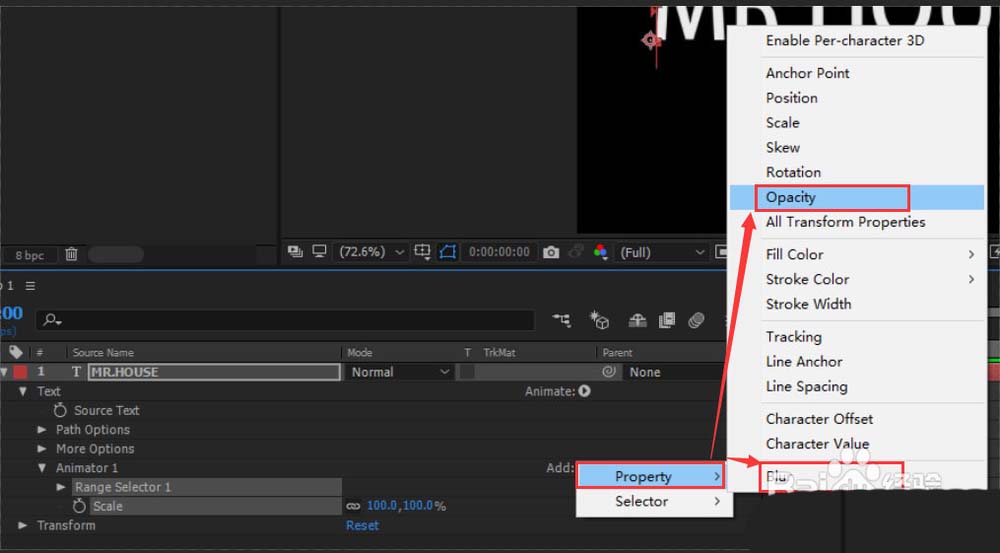Viewport: 1000px width, 553px height.
Task: Open Fill Color submenu
Action: (x=857, y=254)
